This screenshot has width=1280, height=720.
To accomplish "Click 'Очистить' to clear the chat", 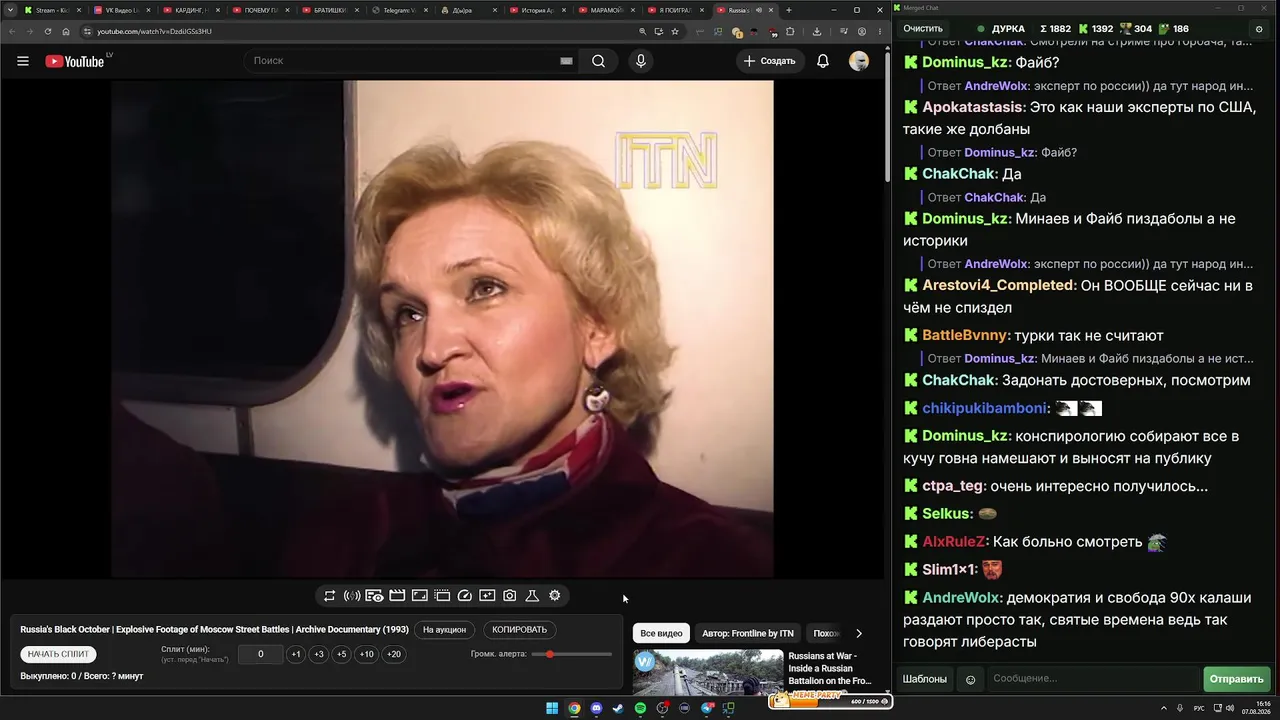I will (x=923, y=29).
